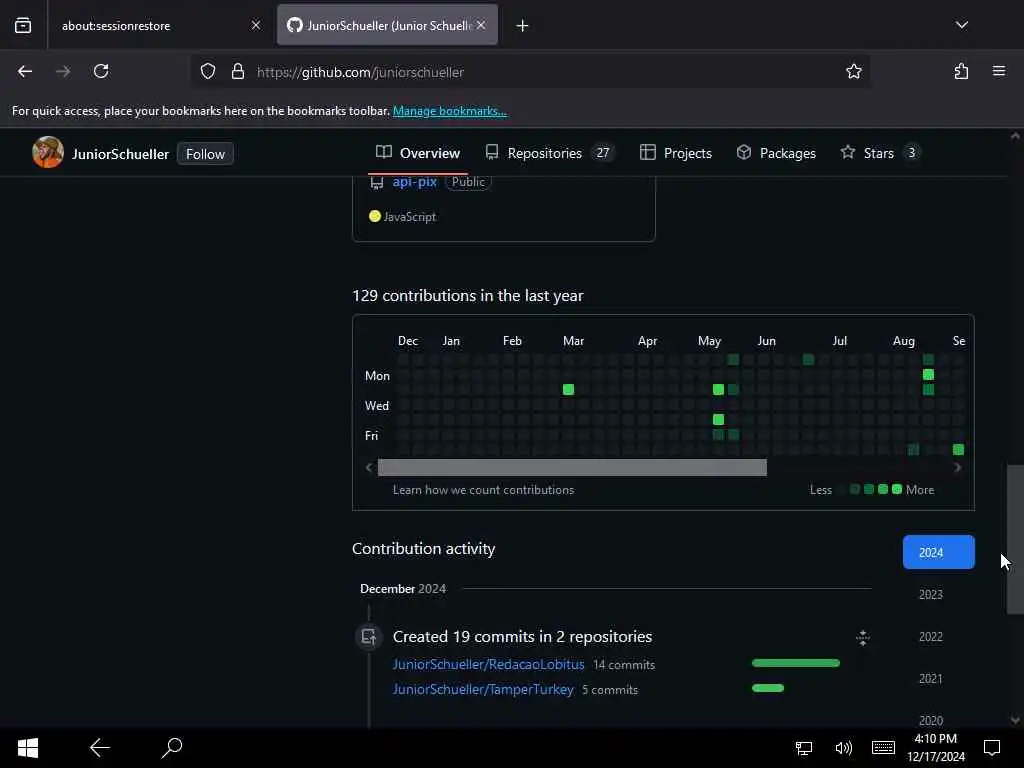Click the commit activity repo push icon
The image size is (1024, 768).
[x=369, y=637]
